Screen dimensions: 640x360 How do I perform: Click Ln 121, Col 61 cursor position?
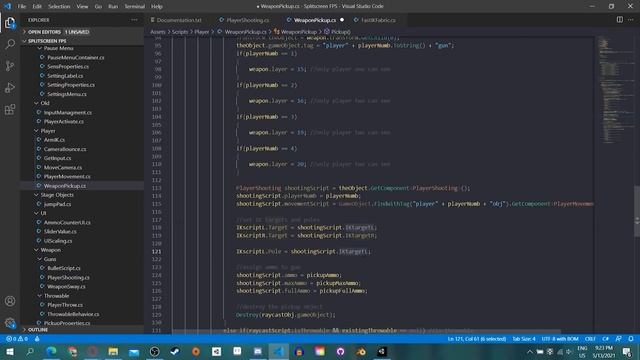pos(477,339)
